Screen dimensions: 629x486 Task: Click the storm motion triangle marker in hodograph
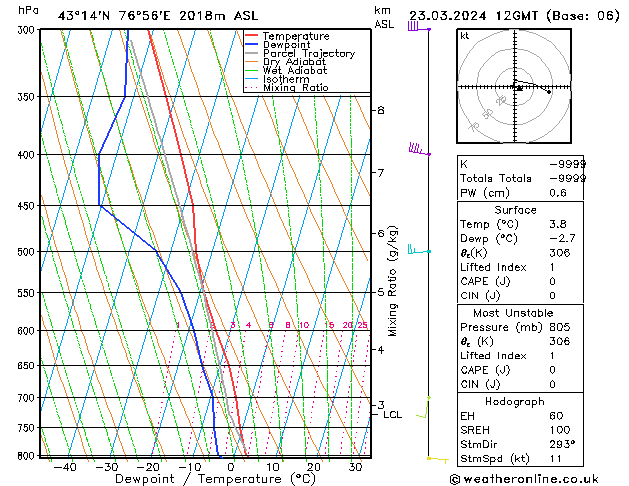tap(519, 88)
